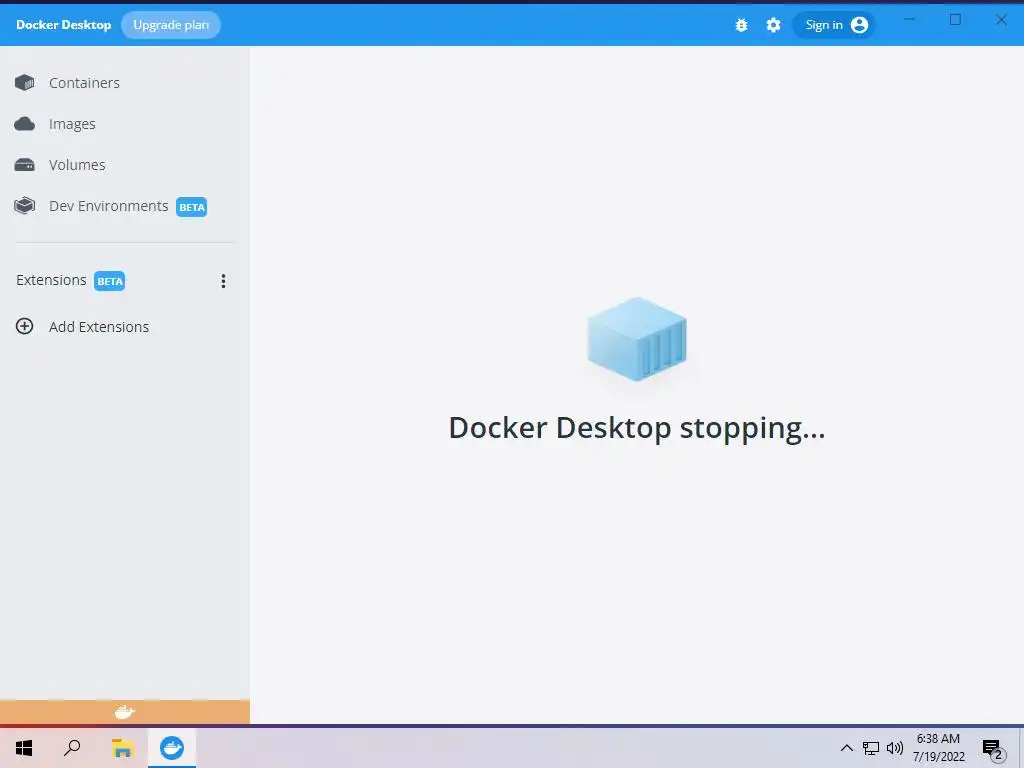1024x768 pixels.
Task: Open the troubleshoot bug icon
Action: 741,25
